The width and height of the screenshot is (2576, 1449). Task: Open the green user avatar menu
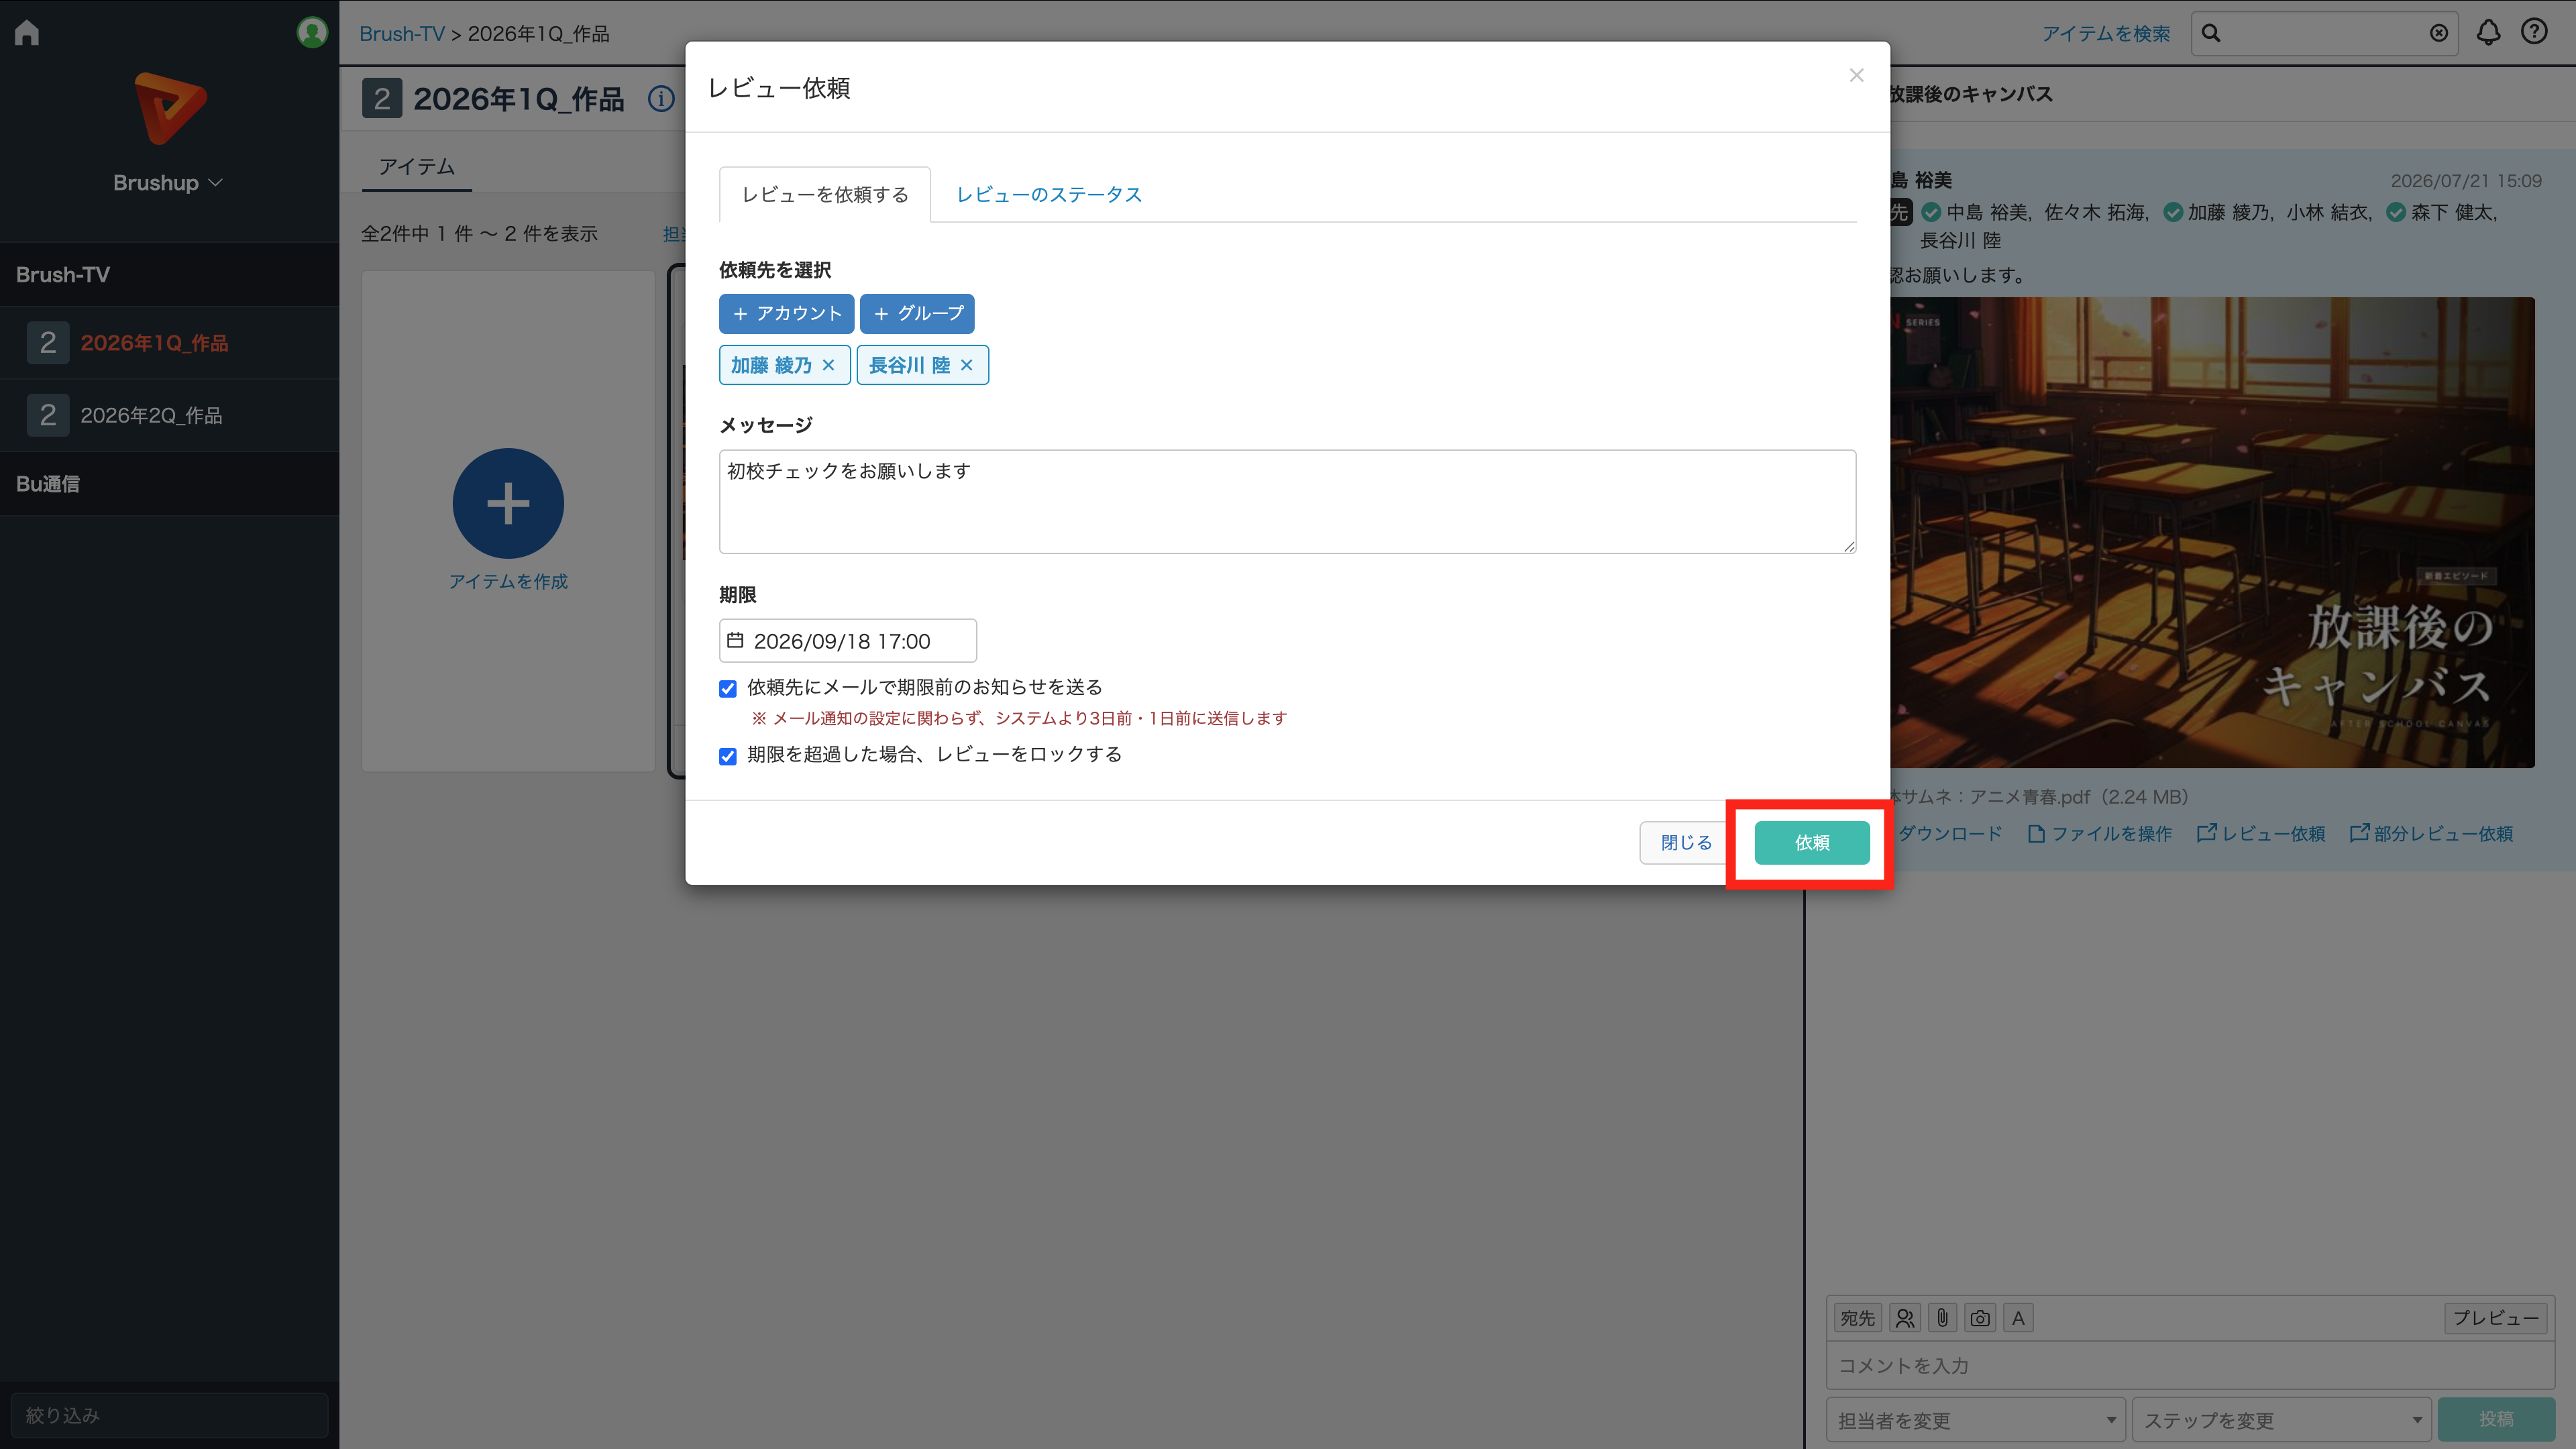[312, 32]
